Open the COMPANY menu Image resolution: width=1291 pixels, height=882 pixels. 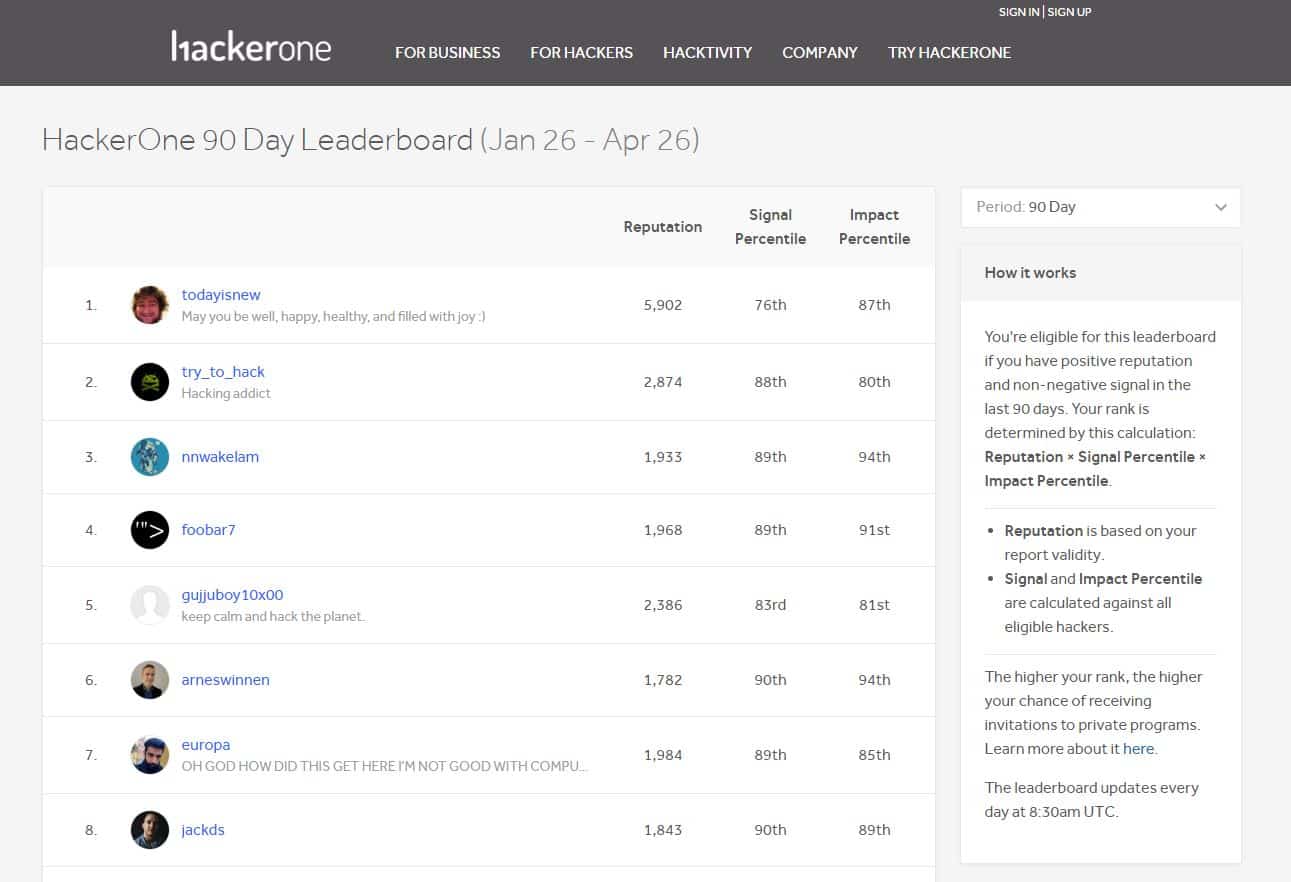click(820, 52)
